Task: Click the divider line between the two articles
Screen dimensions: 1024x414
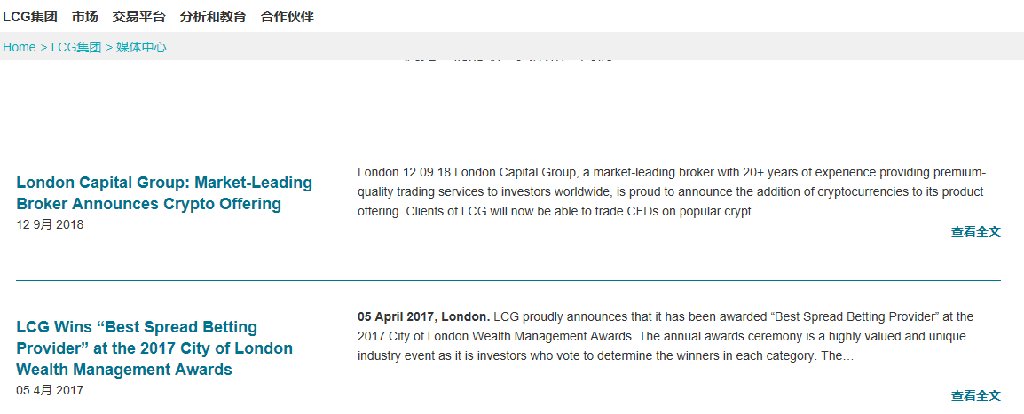Action: (508, 280)
